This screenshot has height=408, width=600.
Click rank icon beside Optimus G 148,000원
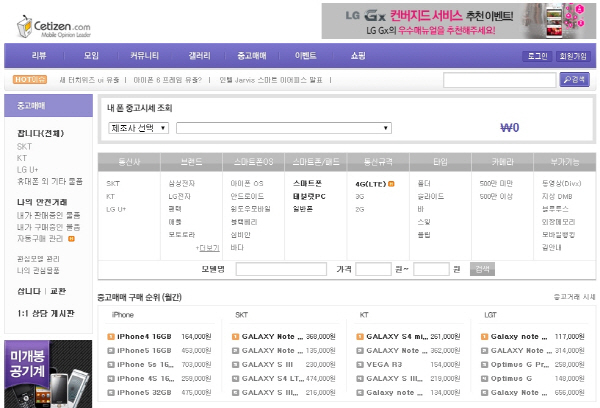pos(484,379)
